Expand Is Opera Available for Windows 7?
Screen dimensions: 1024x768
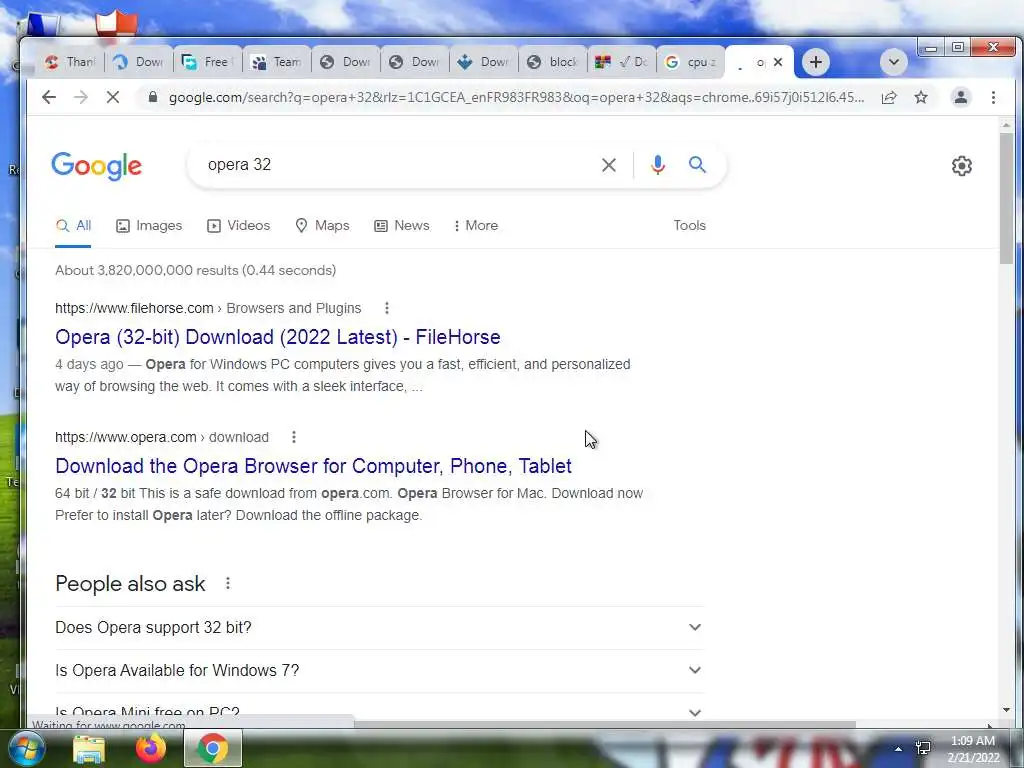[x=379, y=671]
